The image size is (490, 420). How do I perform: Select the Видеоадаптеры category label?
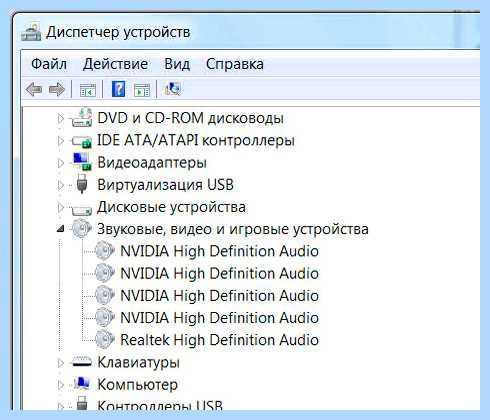coord(152,163)
